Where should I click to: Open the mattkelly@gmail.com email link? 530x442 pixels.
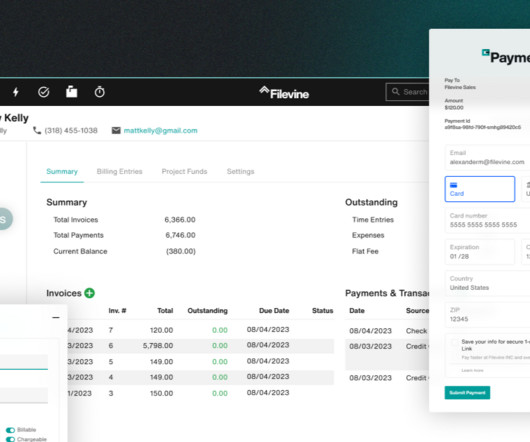point(161,130)
